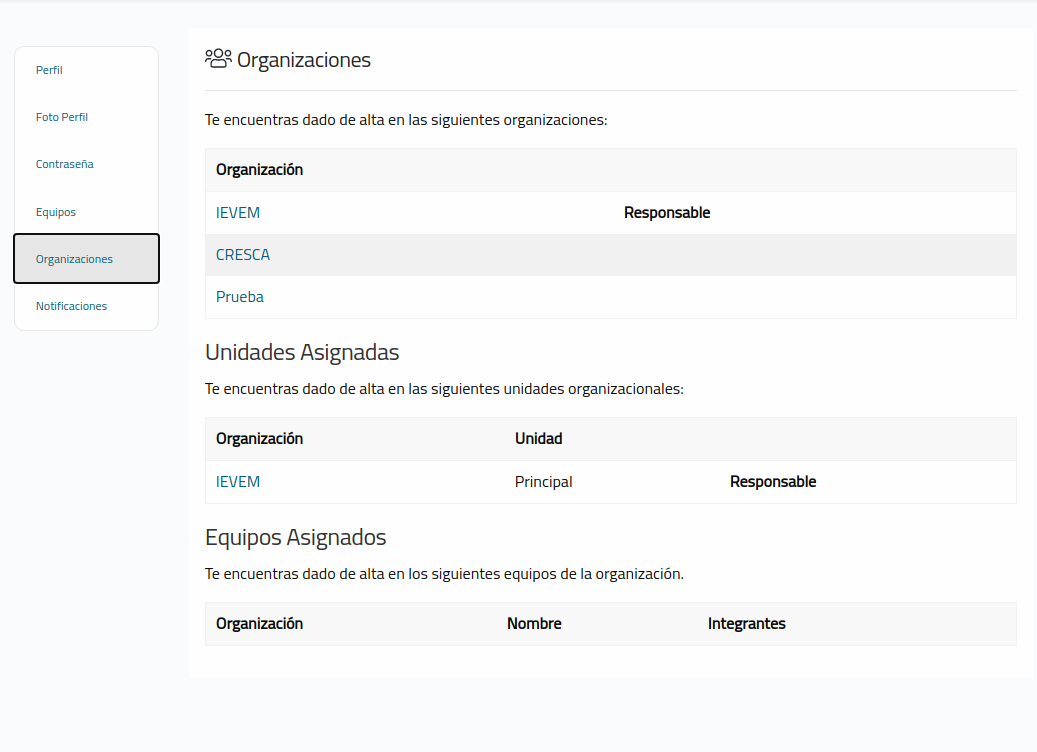Click the Unidad column header
Viewport: 1037px width, 752px height.
tap(538, 439)
